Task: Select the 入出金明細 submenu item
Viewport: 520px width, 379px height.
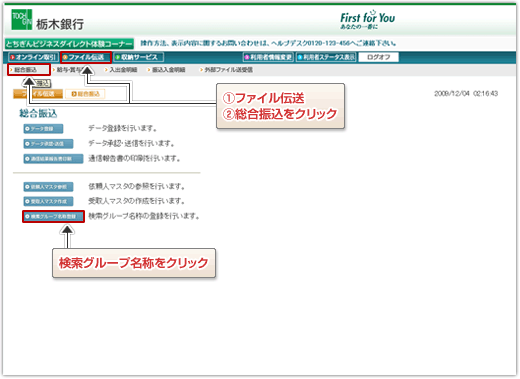Action: 121,70
